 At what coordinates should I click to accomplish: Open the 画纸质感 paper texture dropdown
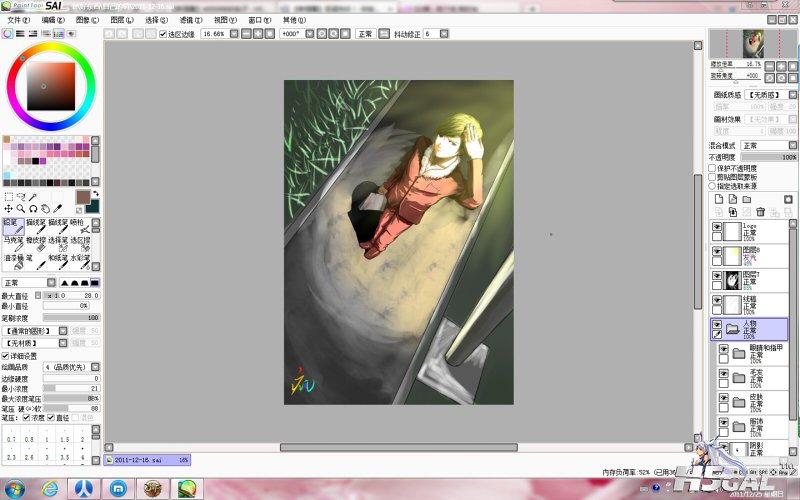(792, 95)
